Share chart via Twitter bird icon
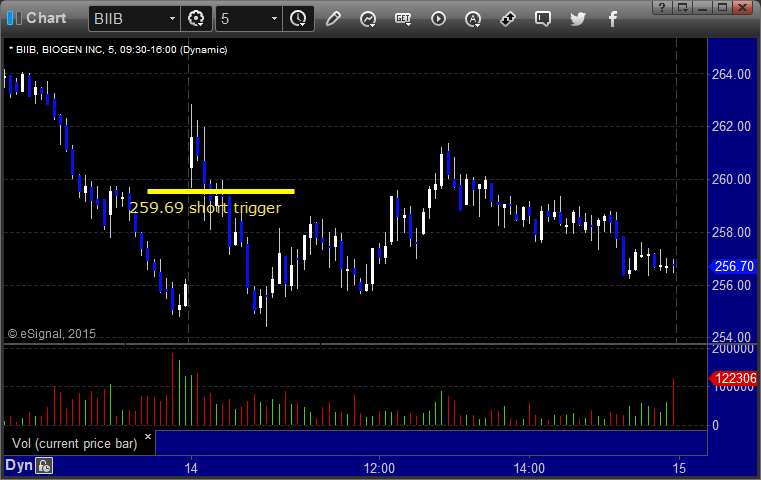 coord(578,19)
